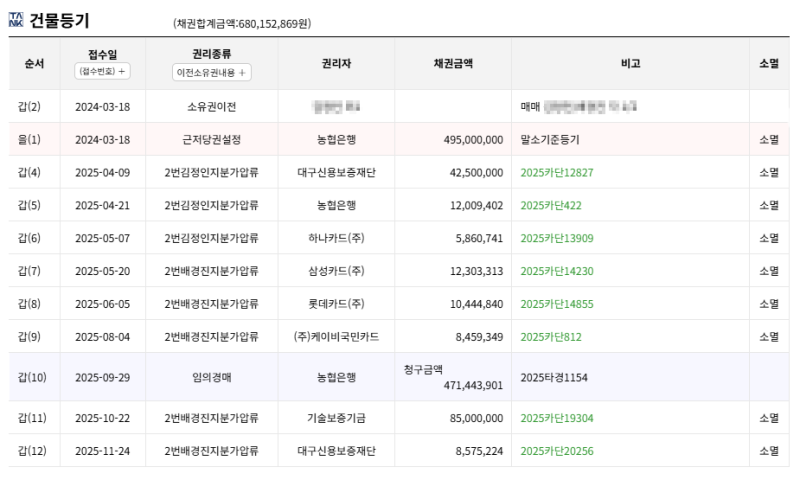Image resolution: width=800 pixels, height=480 pixels.
Task: Click the amount 8,575,224
Action: coord(479,451)
